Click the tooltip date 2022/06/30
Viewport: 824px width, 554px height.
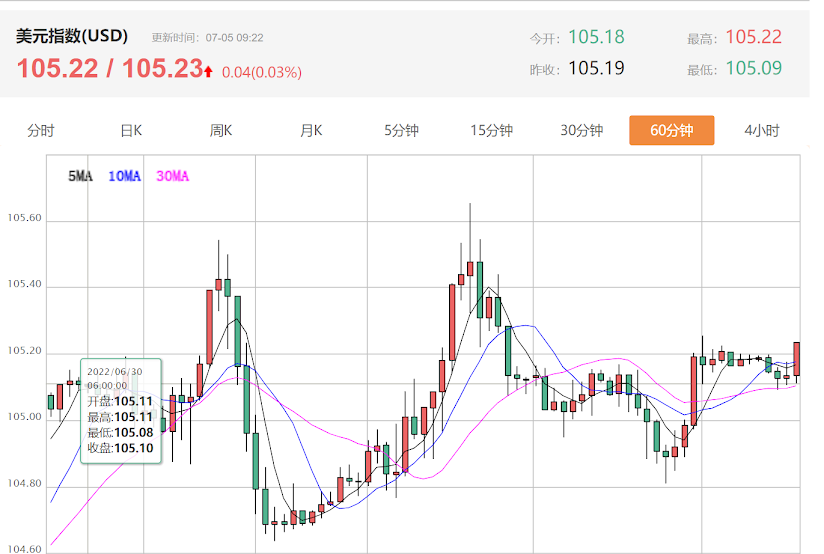[115, 372]
